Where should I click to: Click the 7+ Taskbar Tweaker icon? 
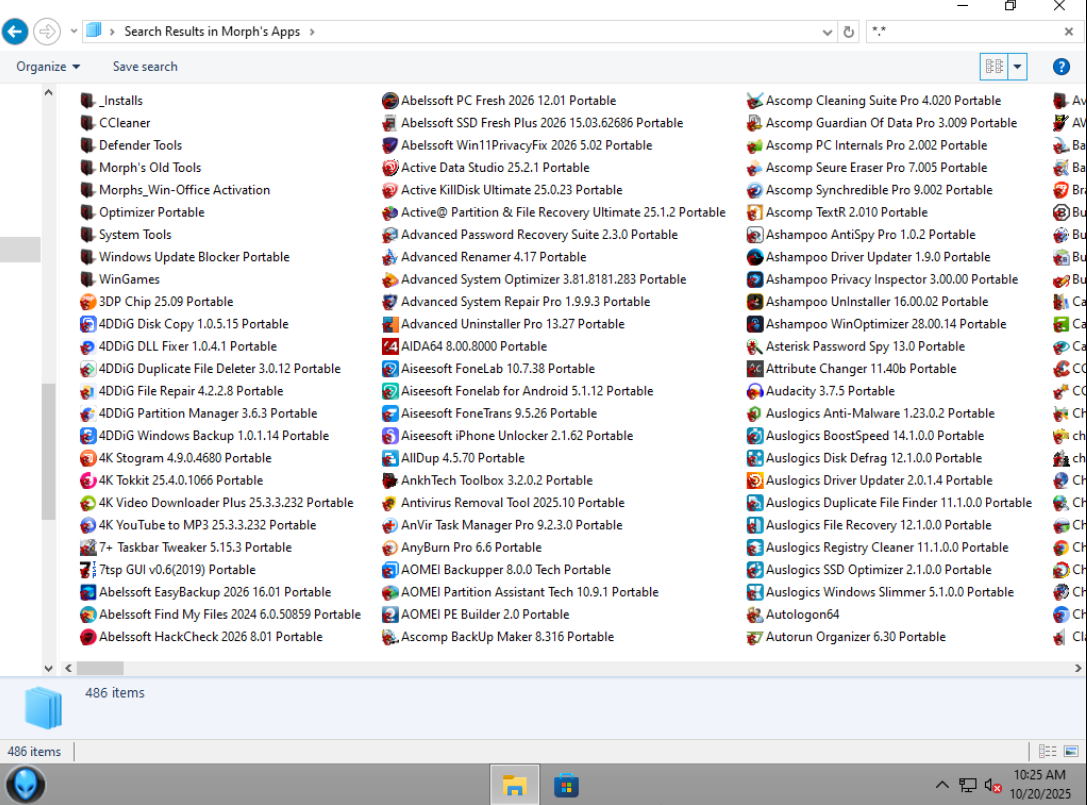[x=87, y=548]
